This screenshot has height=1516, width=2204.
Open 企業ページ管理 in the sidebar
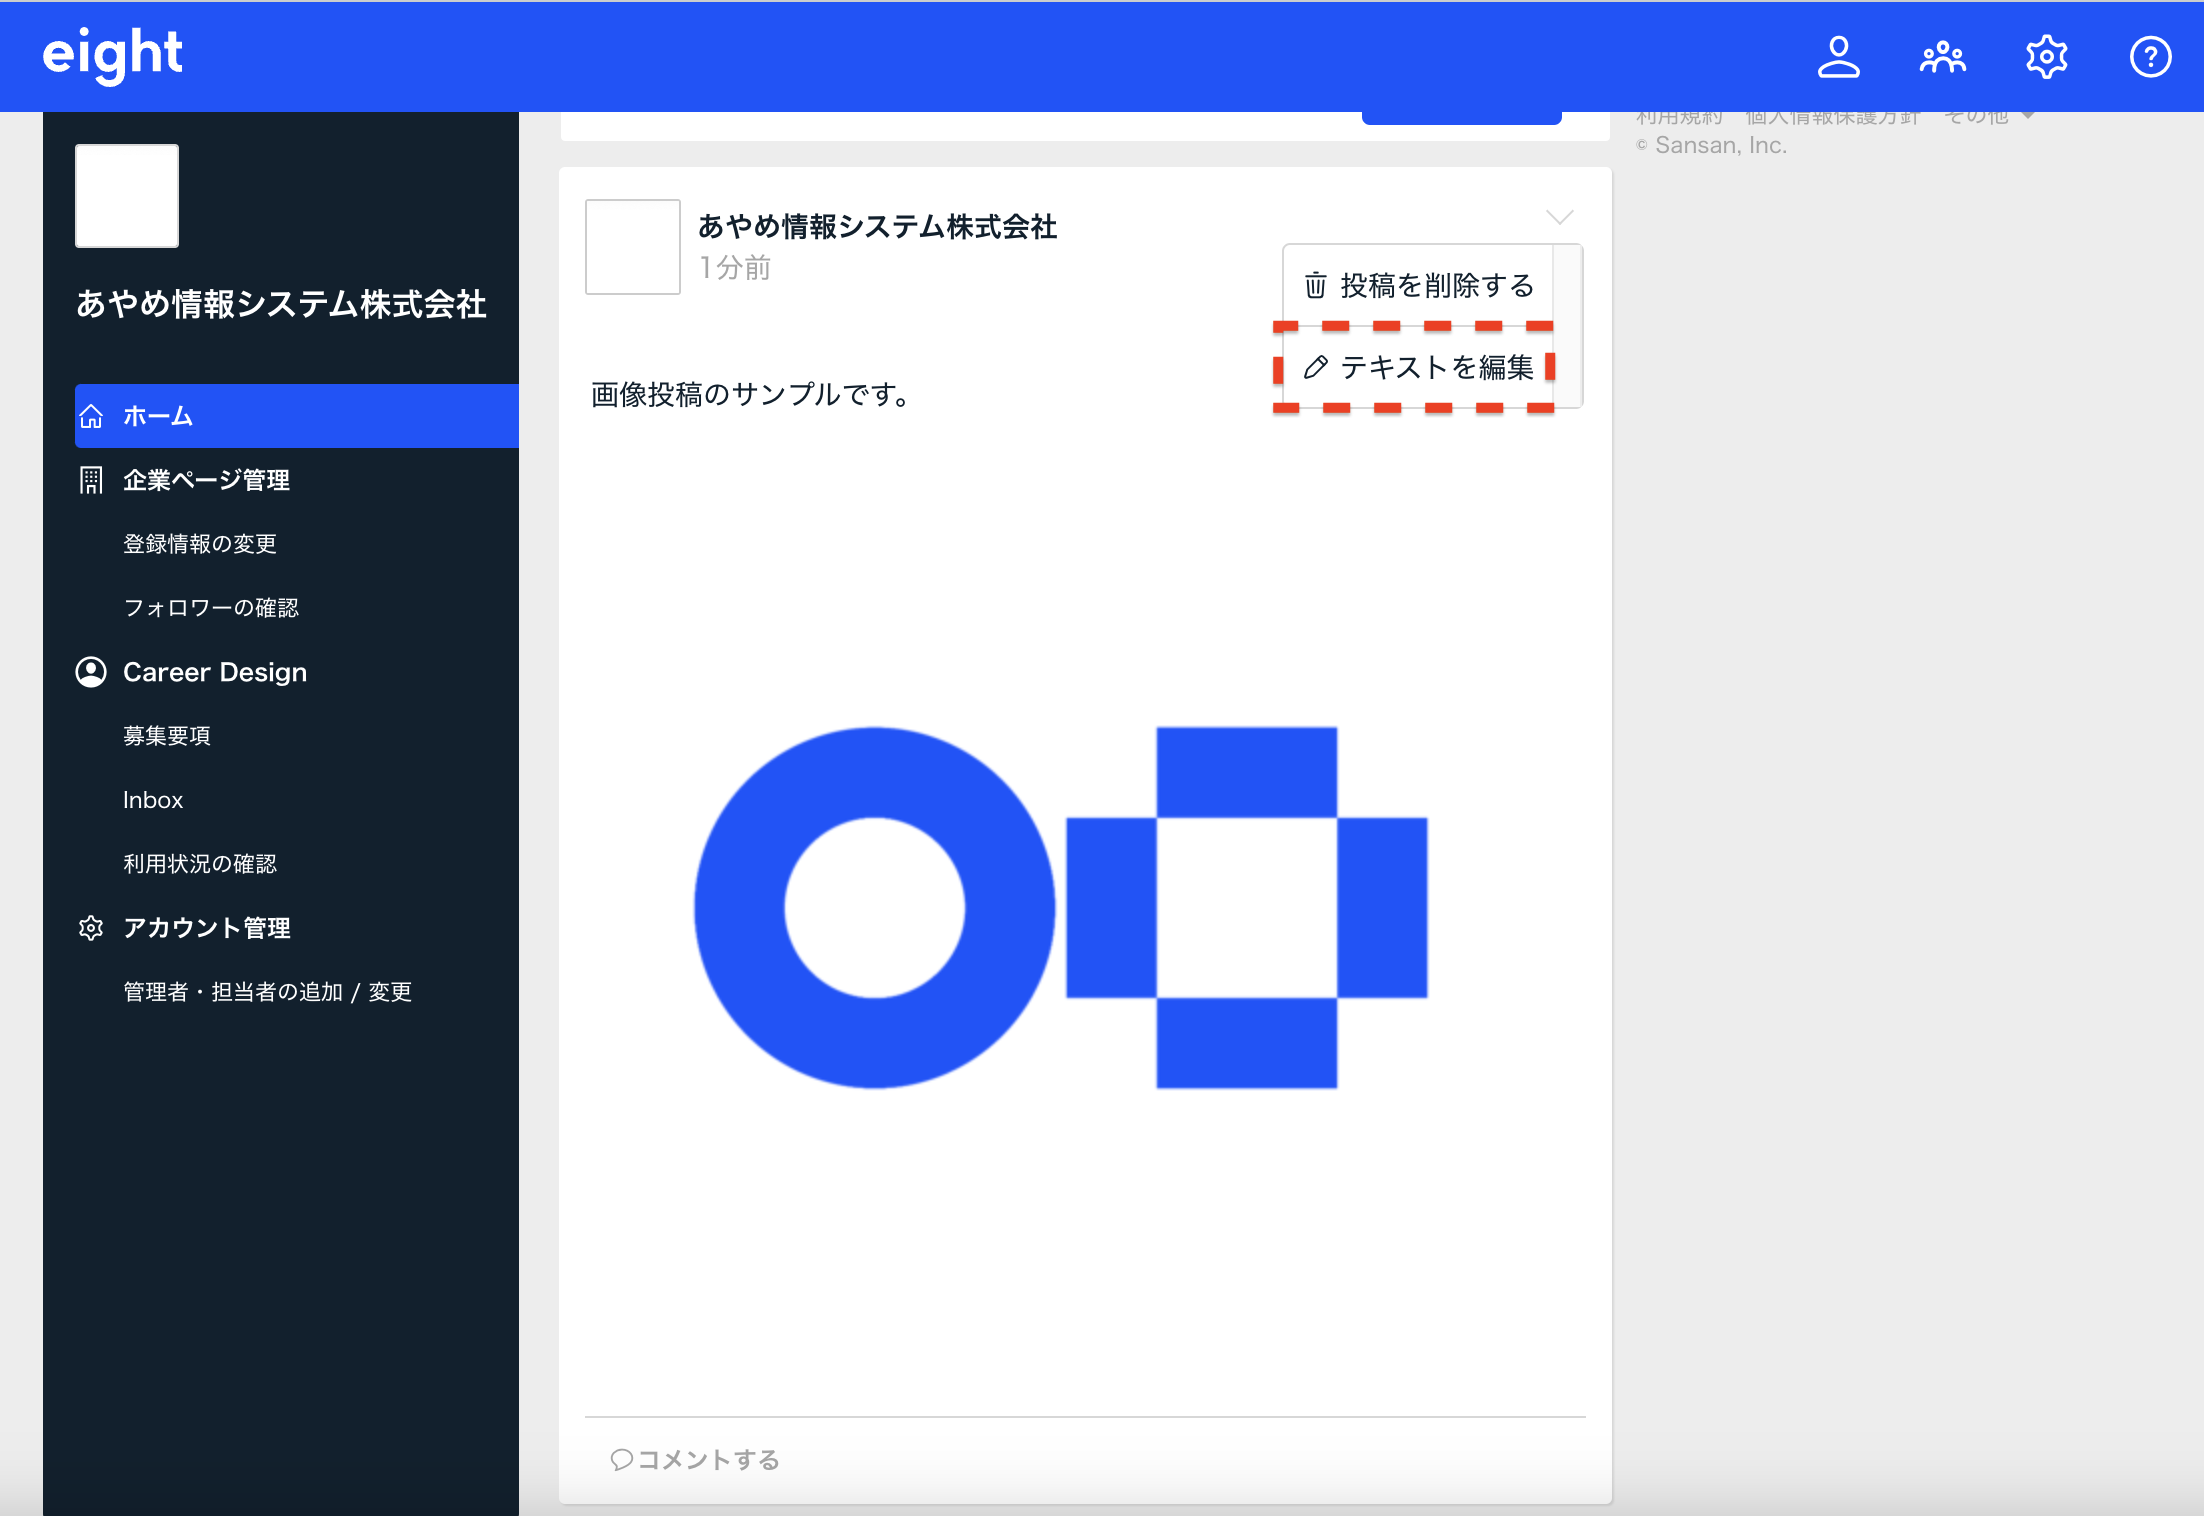(206, 480)
